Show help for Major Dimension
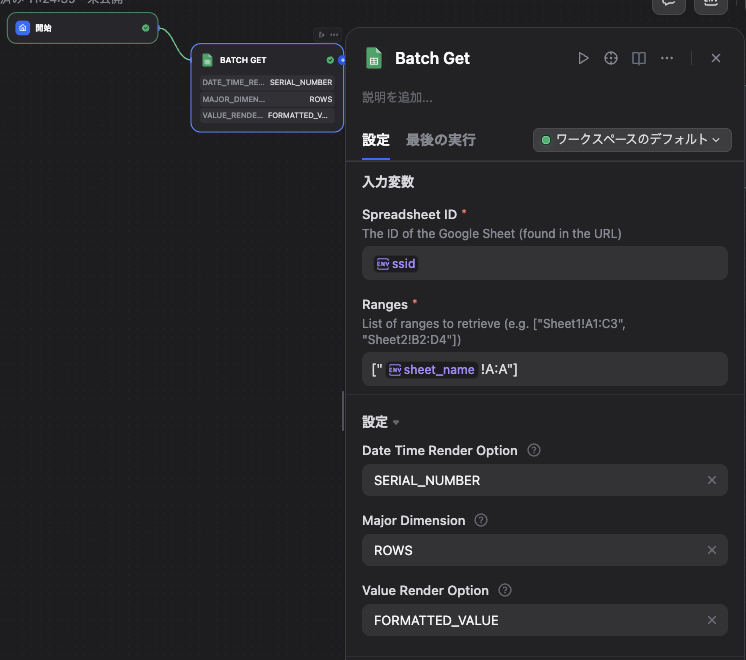The image size is (746, 660). tap(481, 520)
